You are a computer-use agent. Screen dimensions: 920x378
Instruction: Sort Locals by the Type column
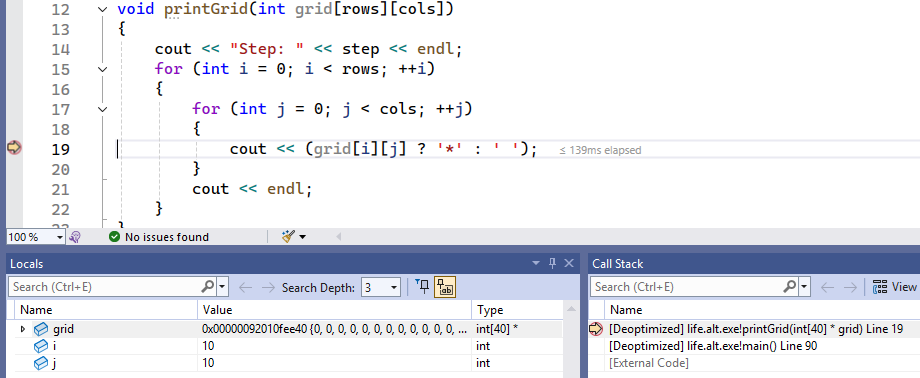click(516, 310)
